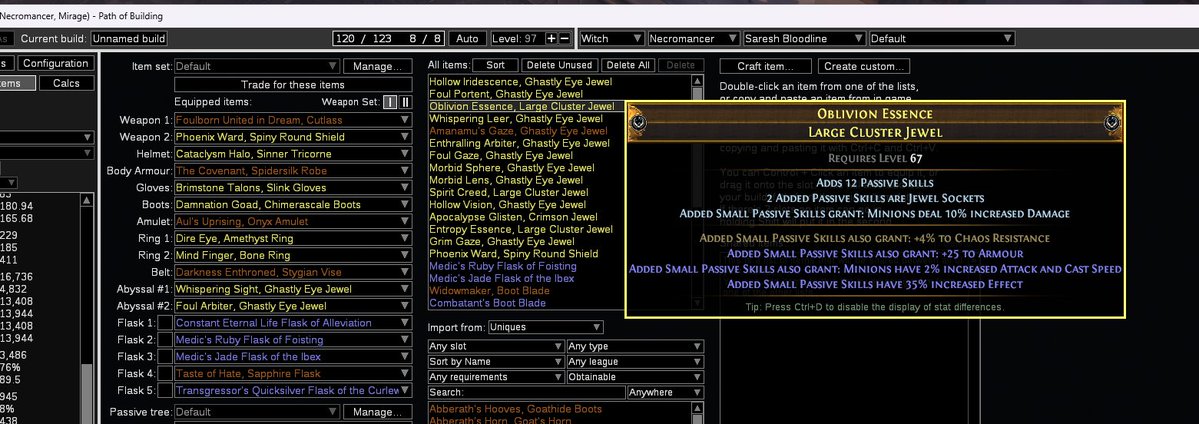Screen dimensions: 1199x424
Task: Select Entropy Essence, Large Cluster Jewel item
Action: (521, 229)
